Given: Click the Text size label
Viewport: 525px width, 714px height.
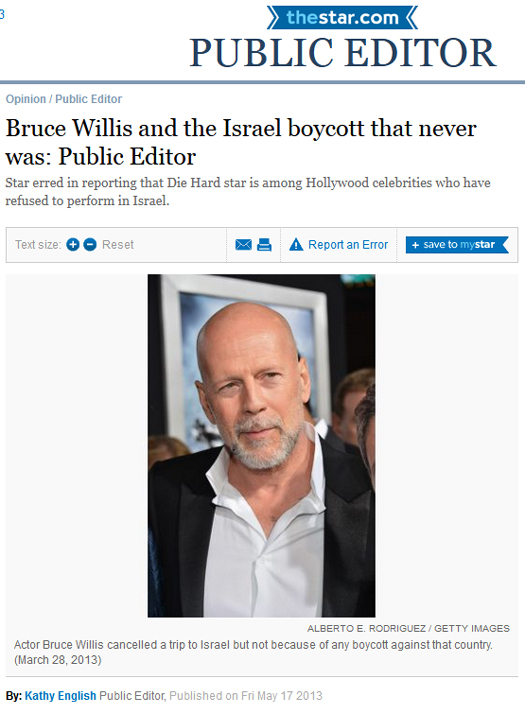Looking at the screenshot, I should [38, 245].
